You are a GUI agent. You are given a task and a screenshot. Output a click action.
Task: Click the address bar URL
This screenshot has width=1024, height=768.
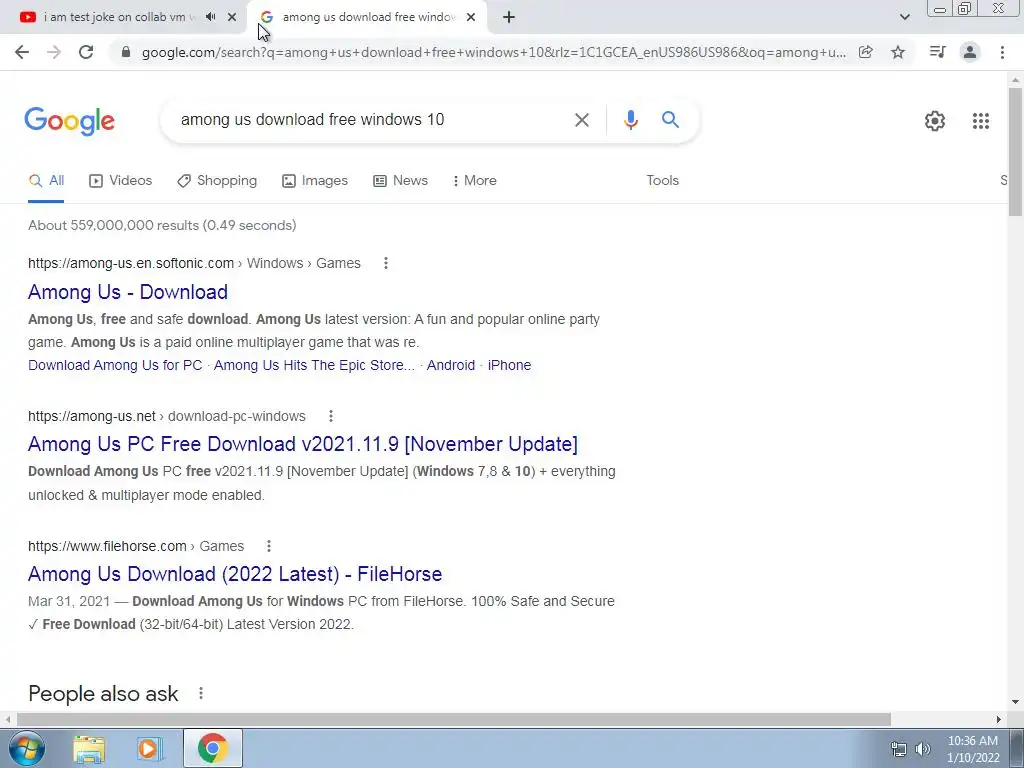pyautogui.click(x=493, y=52)
